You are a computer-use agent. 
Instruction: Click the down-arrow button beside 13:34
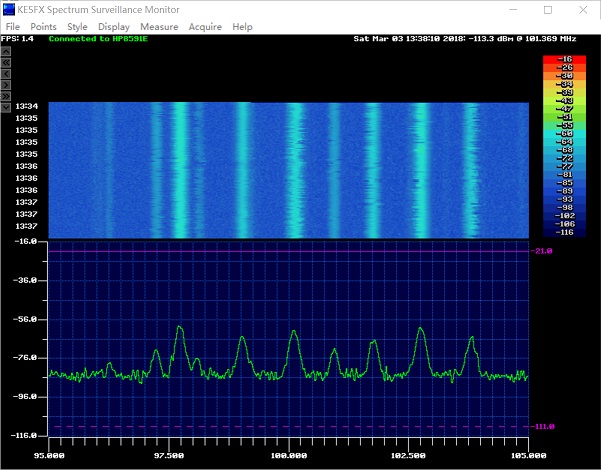coord(6,106)
